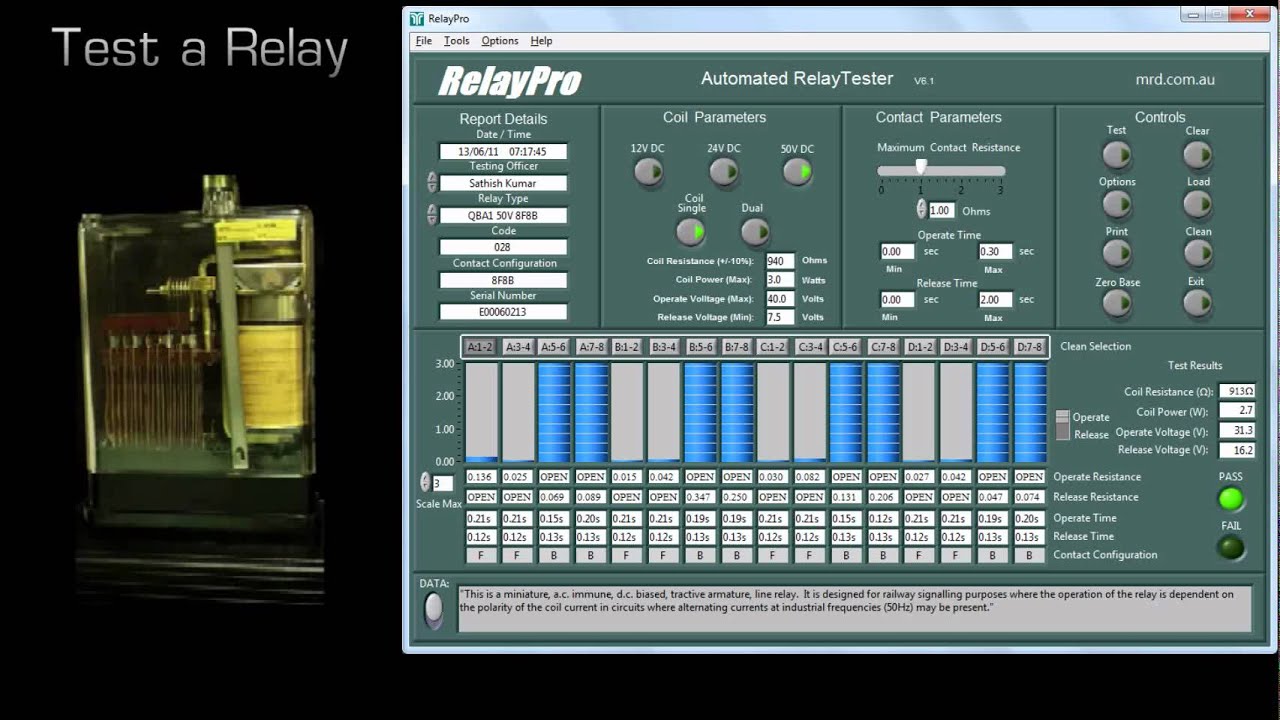Select contact D:3-4 for cleaning
Image resolution: width=1280 pixels, height=720 pixels.
pyautogui.click(x=956, y=347)
